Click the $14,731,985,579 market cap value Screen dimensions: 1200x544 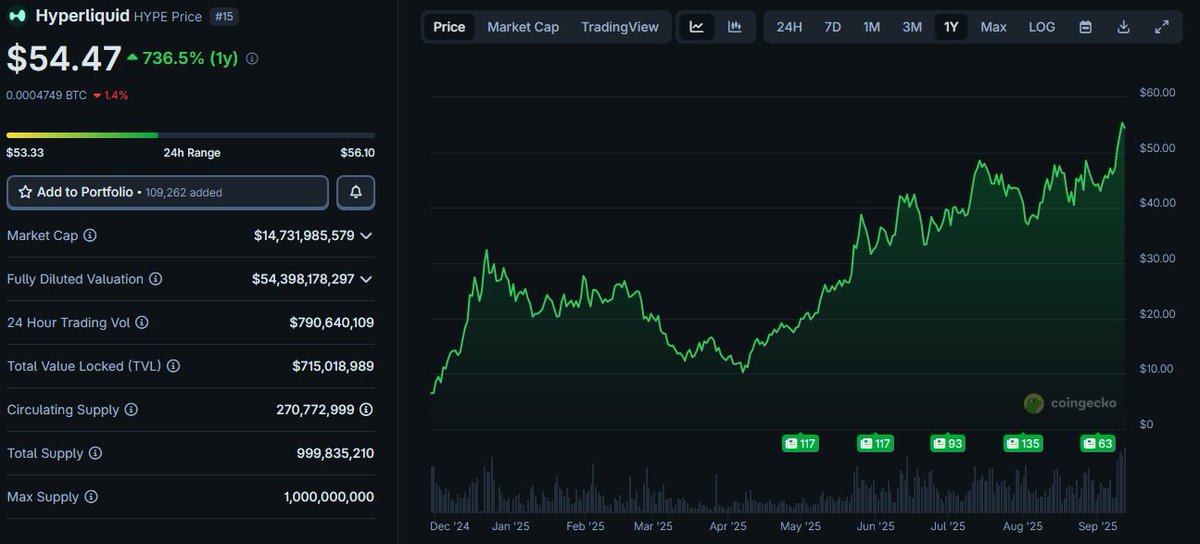click(x=304, y=235)
